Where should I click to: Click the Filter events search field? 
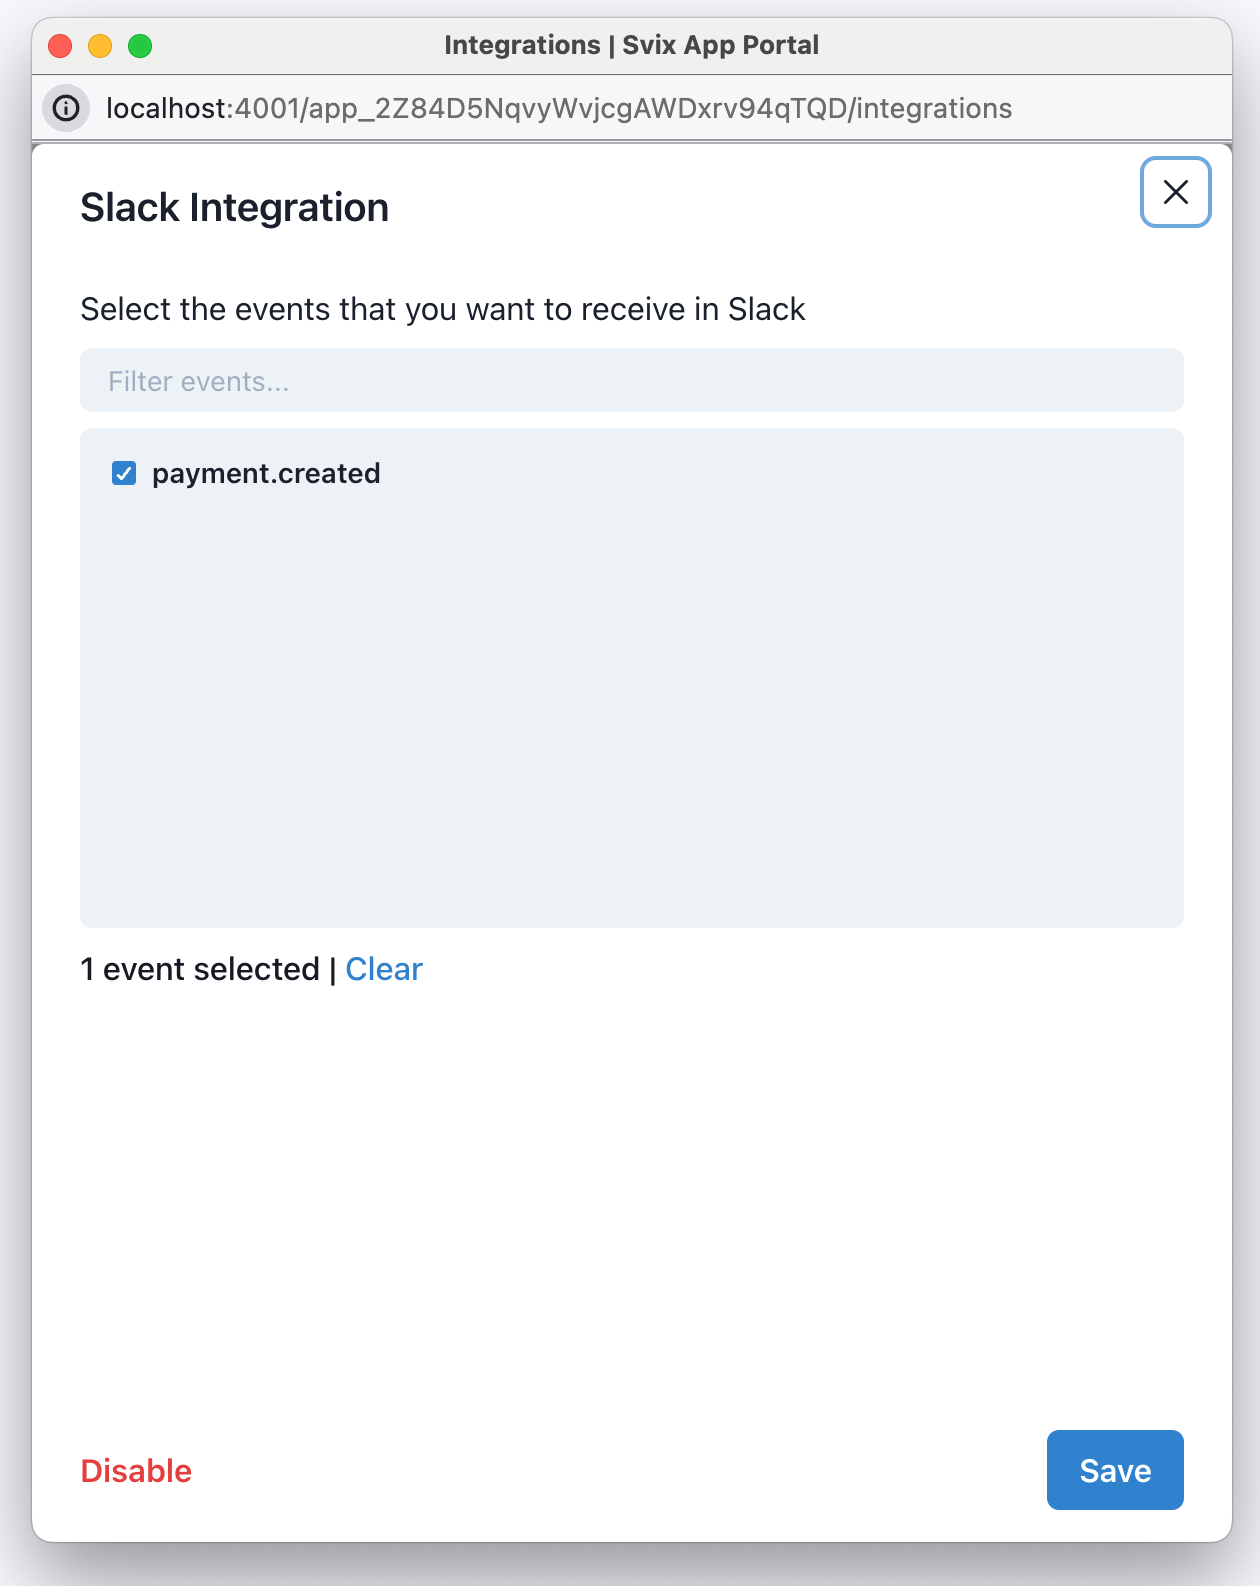click(631, 381)
